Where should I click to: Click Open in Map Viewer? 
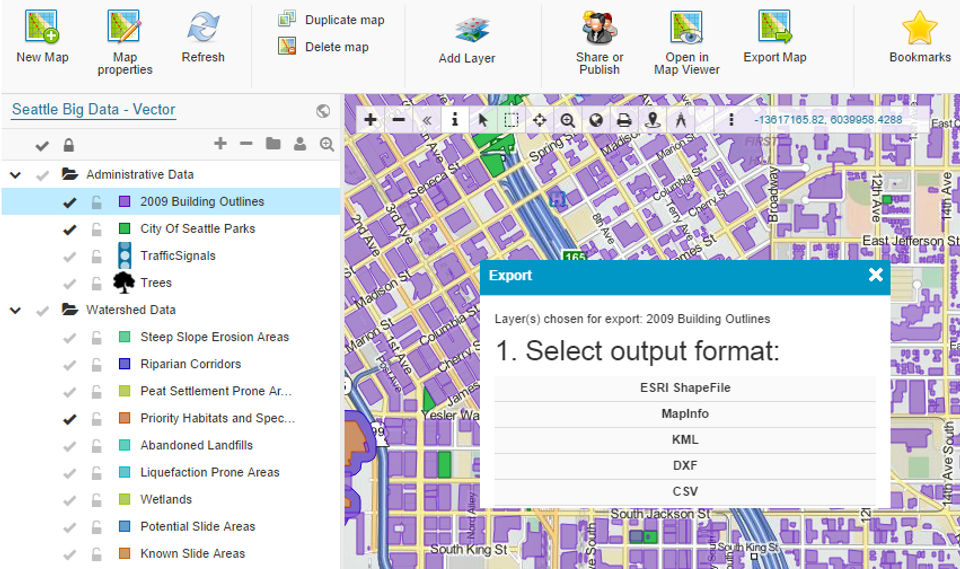[686, 42]
